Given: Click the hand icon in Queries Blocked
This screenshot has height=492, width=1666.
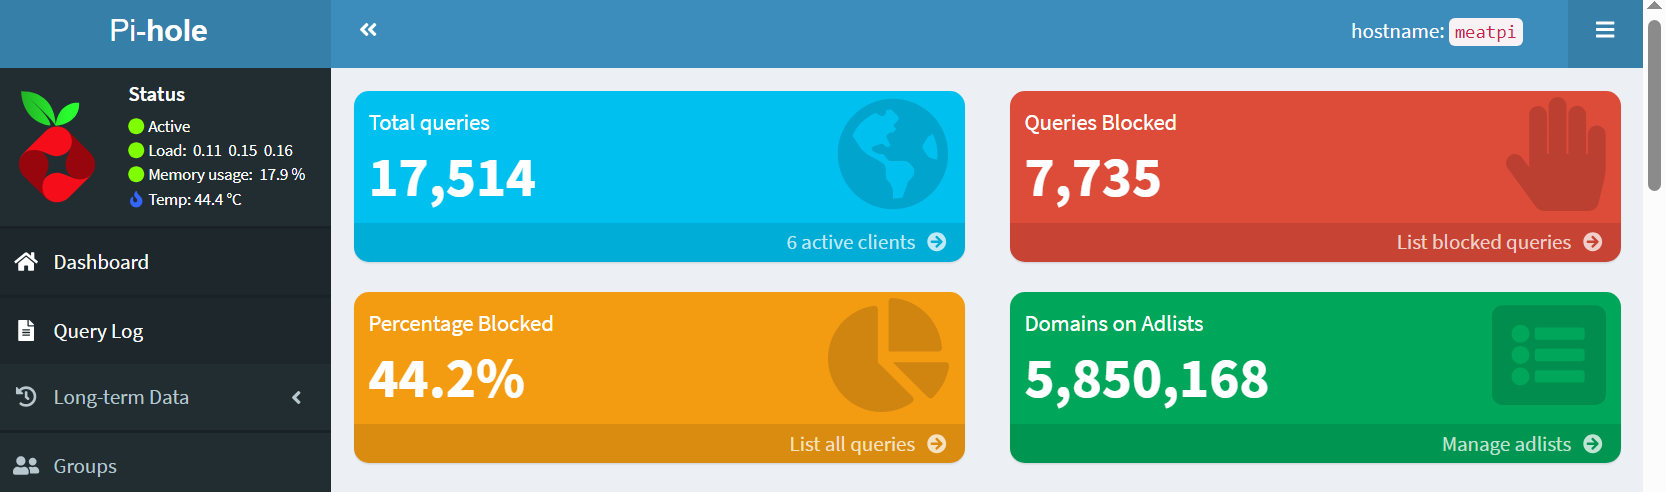Looking at the screenshot, I should click(x=1556, y=154).
